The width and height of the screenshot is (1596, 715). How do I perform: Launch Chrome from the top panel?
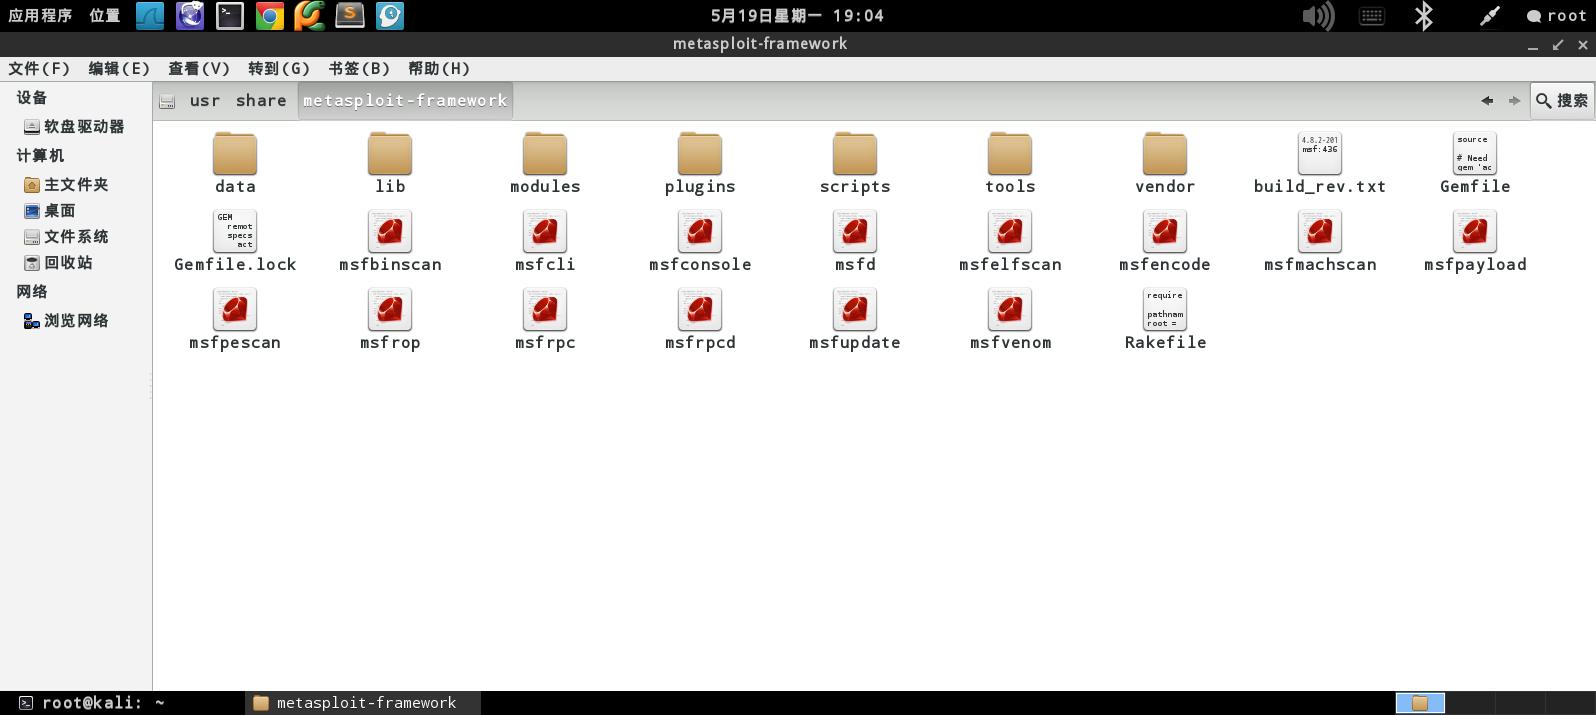tap(269, 15)
